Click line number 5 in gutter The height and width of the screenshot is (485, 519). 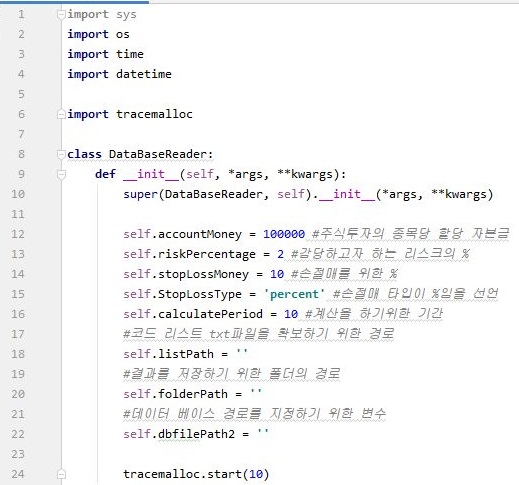(21, 94)
